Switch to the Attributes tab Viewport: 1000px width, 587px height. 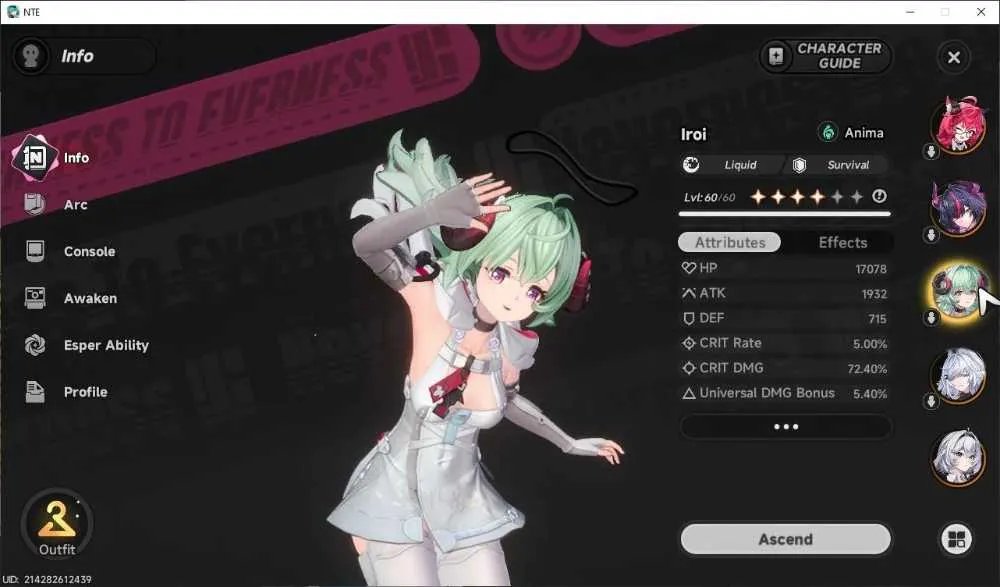tap(729, 242)
